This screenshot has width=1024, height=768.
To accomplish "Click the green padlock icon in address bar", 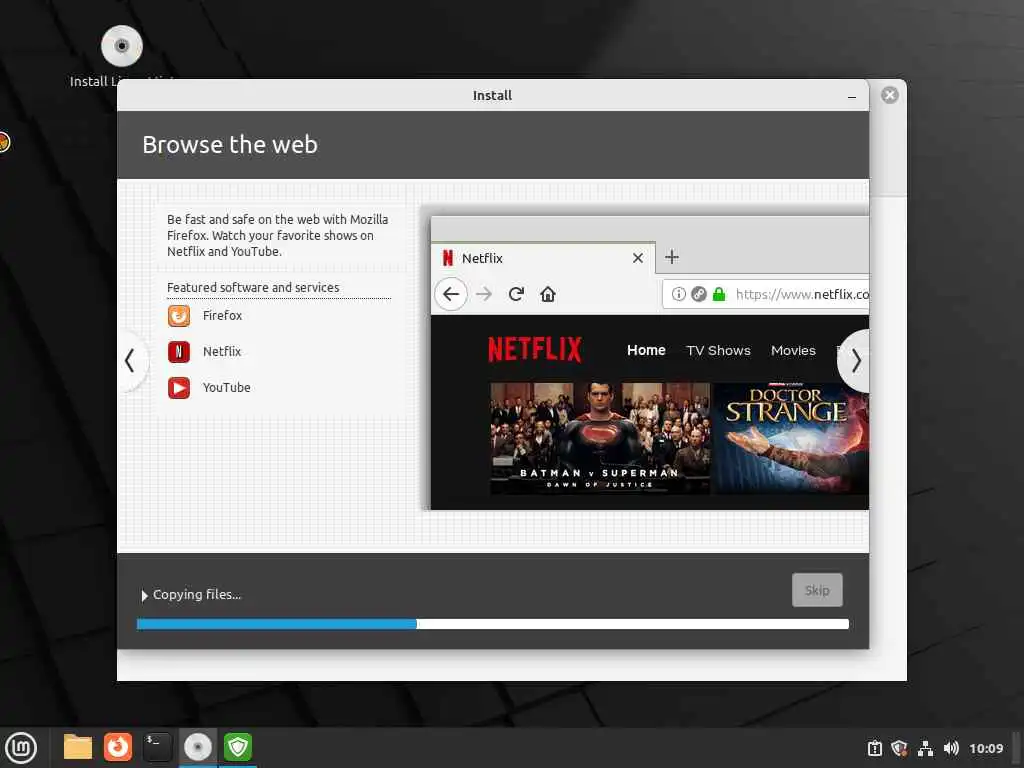I will pyautogui.click(x=719, y=294).
